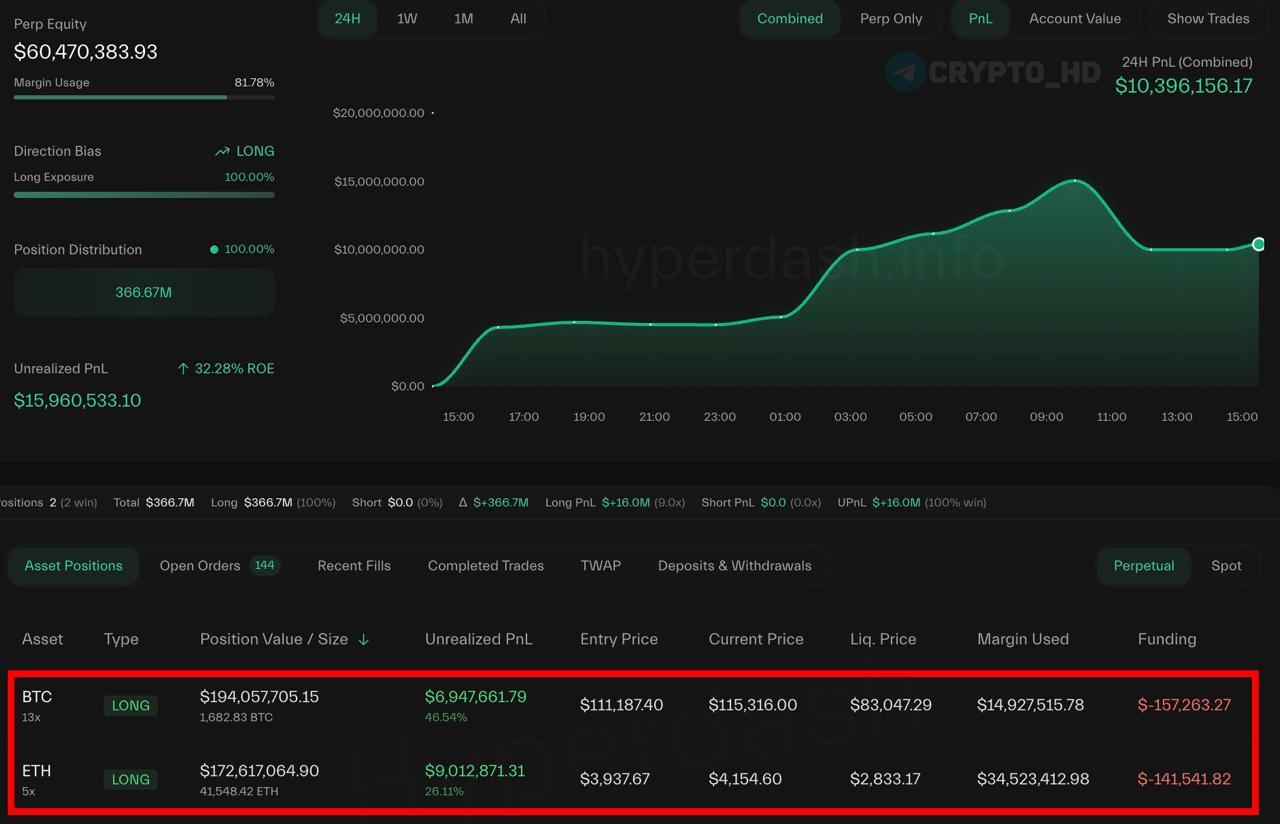Toggle chart to Account Value
The height and width of the screenshot is (824, 1280).
tap(1075, 19)
